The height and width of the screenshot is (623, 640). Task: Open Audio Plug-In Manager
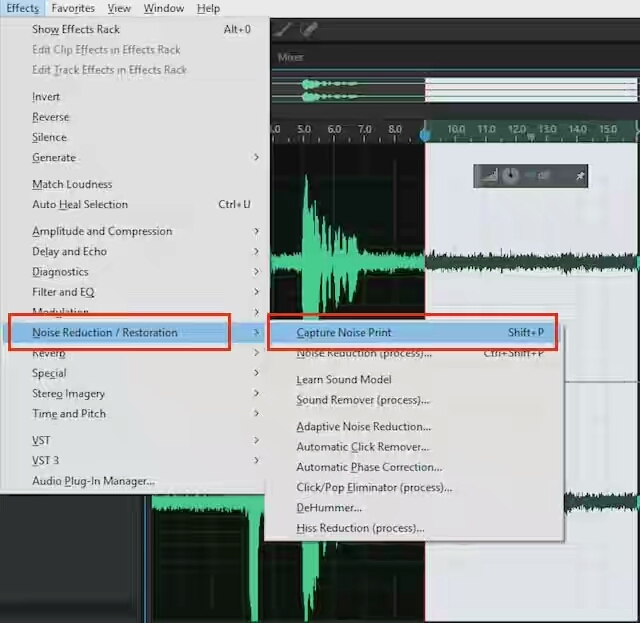click(x=93, y=481)
